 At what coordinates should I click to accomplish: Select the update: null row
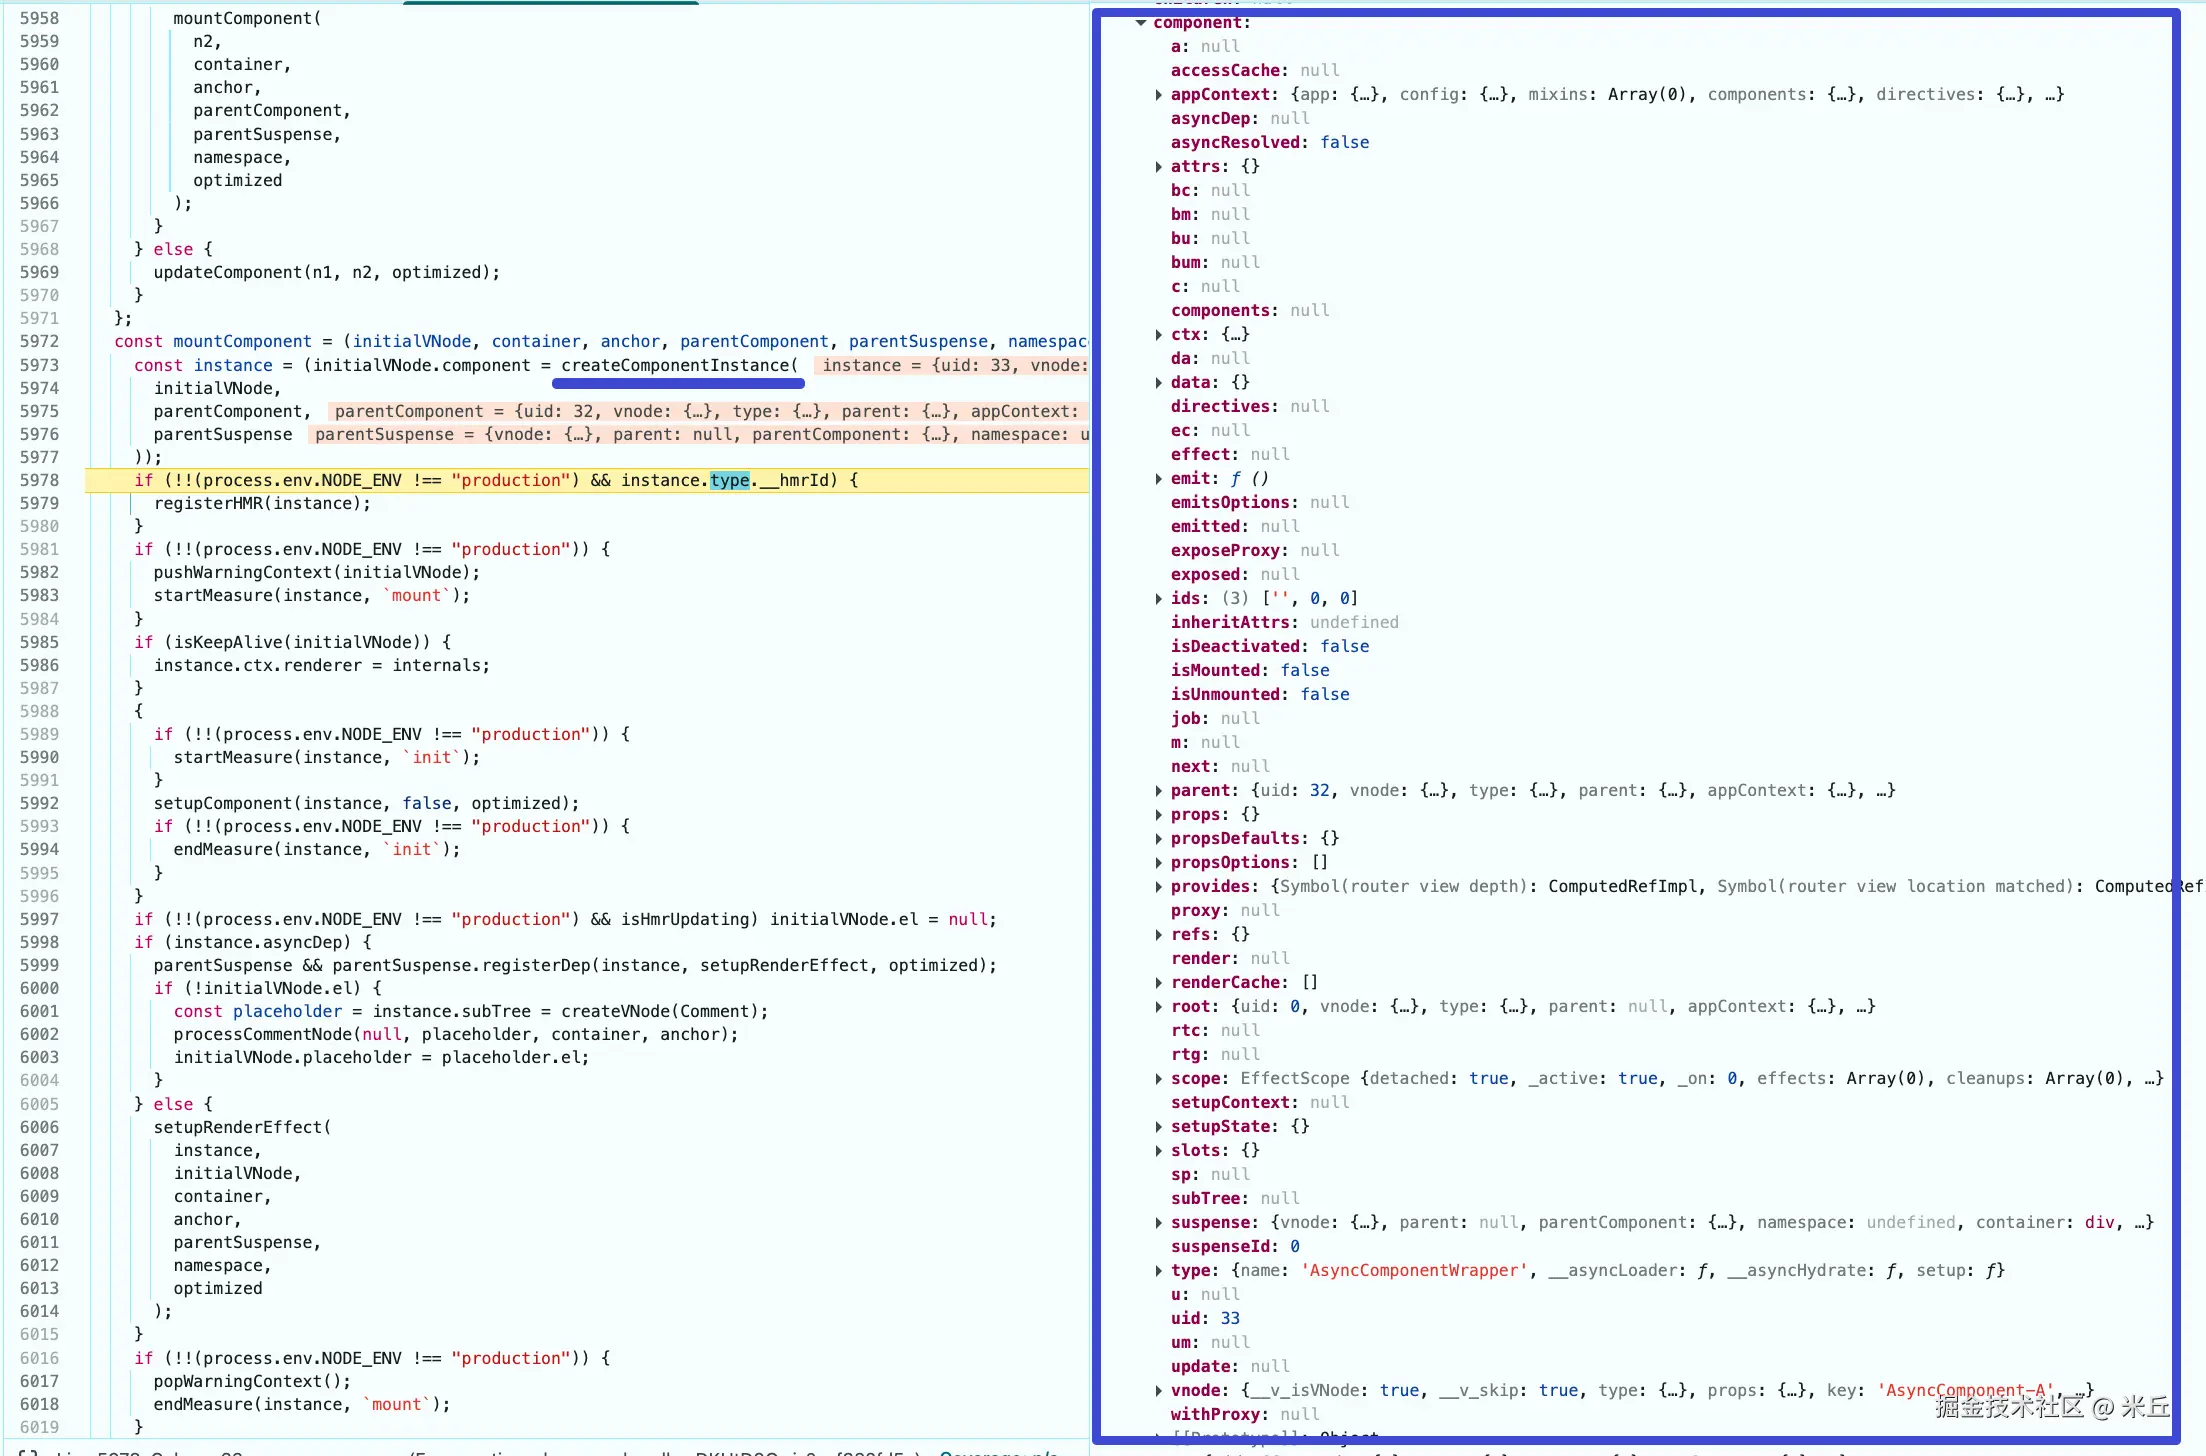point(1230,1367)
